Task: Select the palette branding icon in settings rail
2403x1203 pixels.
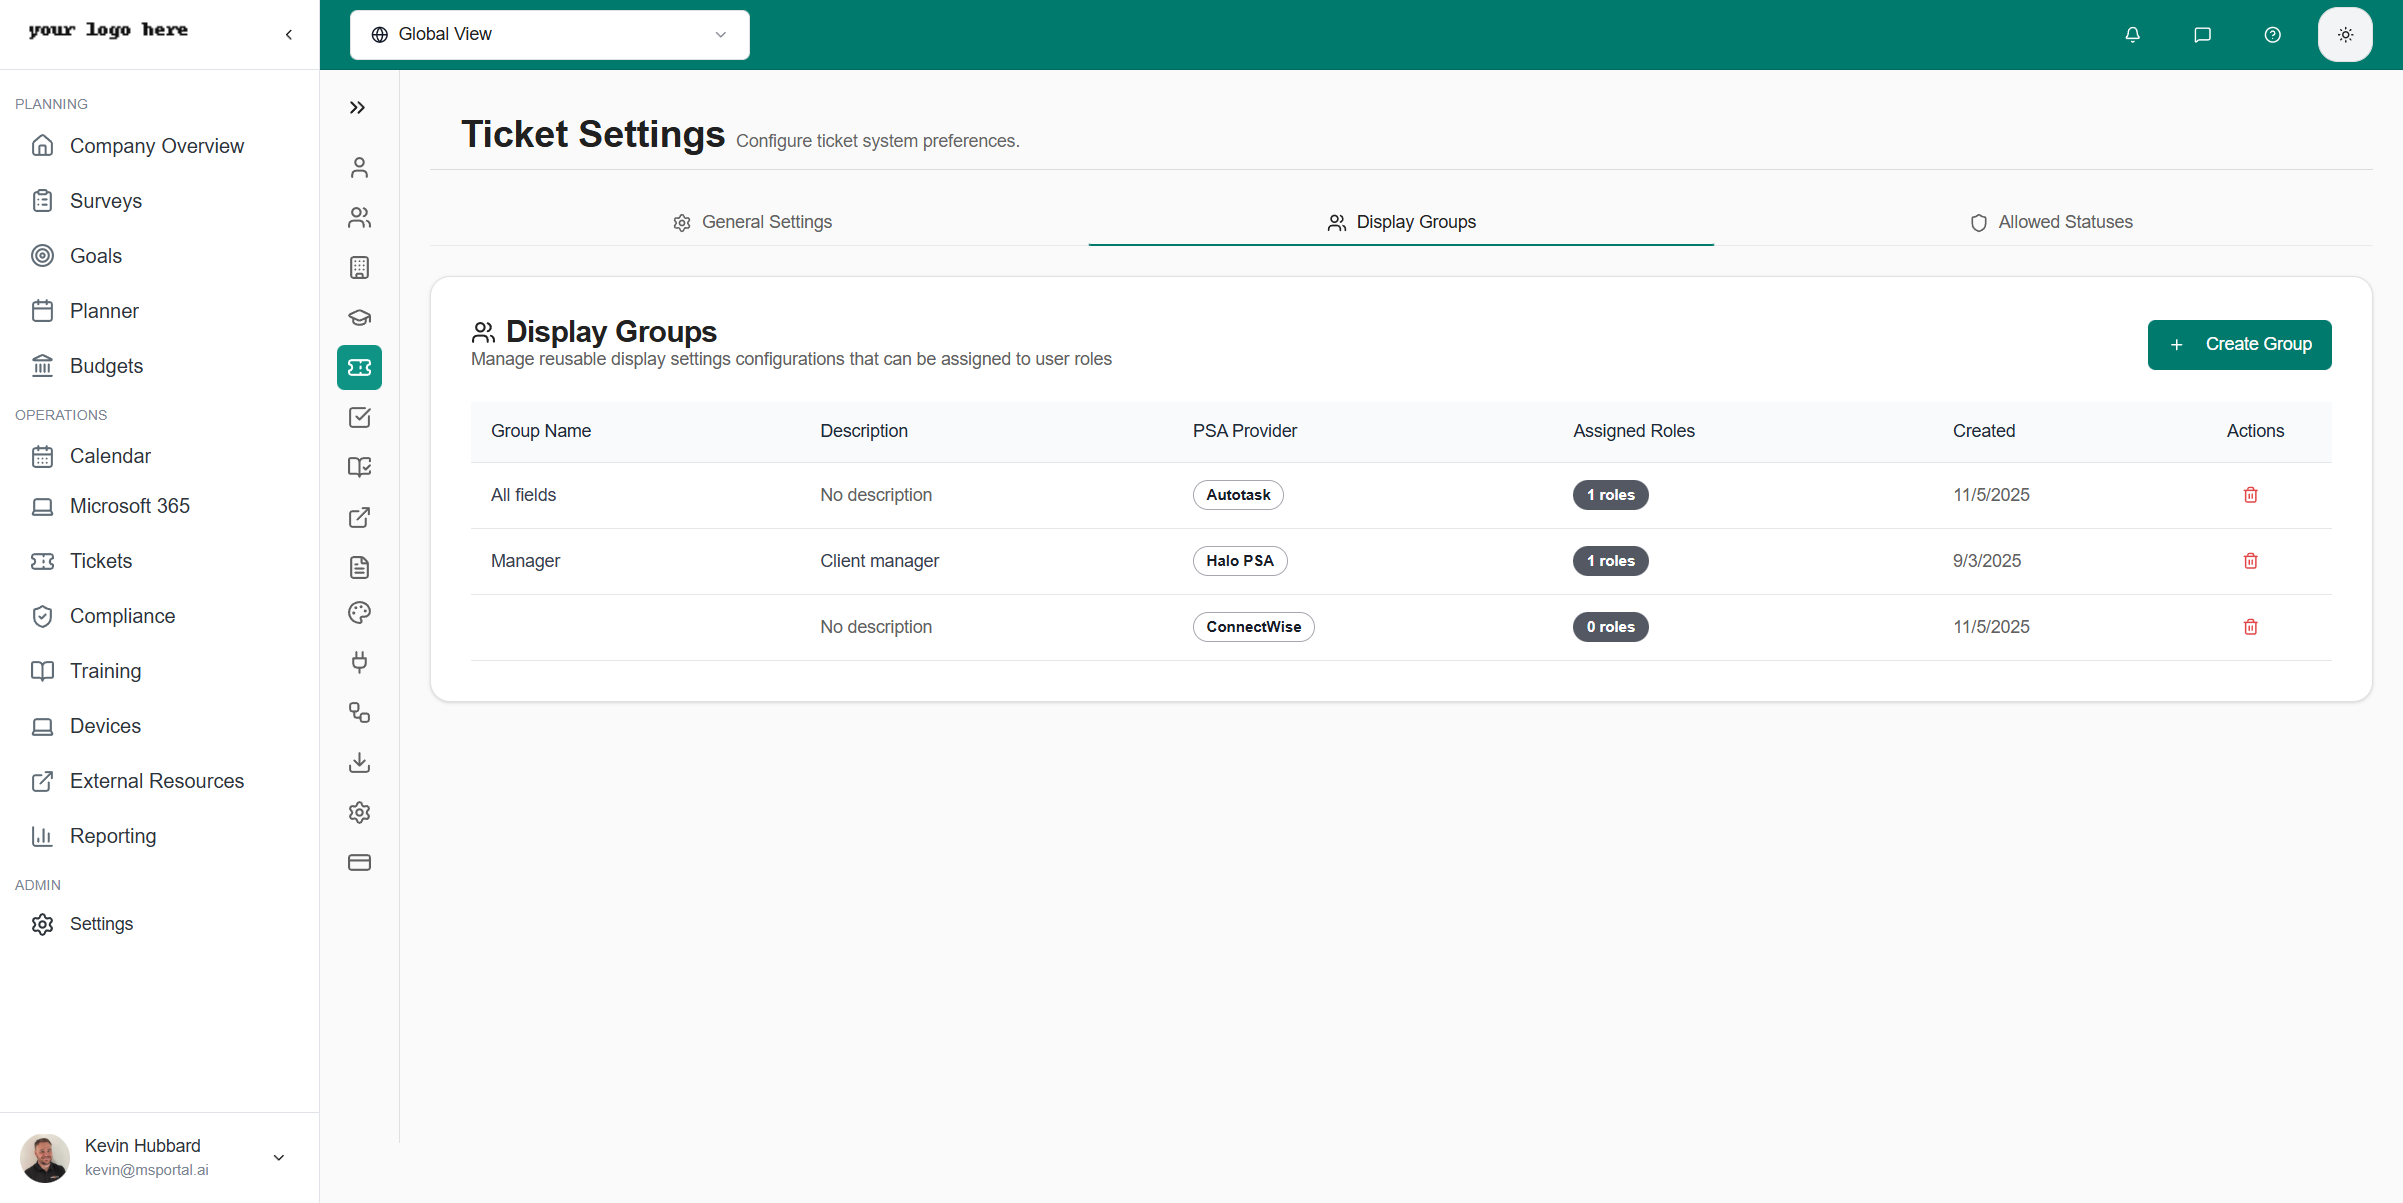Action: [x=359, y=613]
